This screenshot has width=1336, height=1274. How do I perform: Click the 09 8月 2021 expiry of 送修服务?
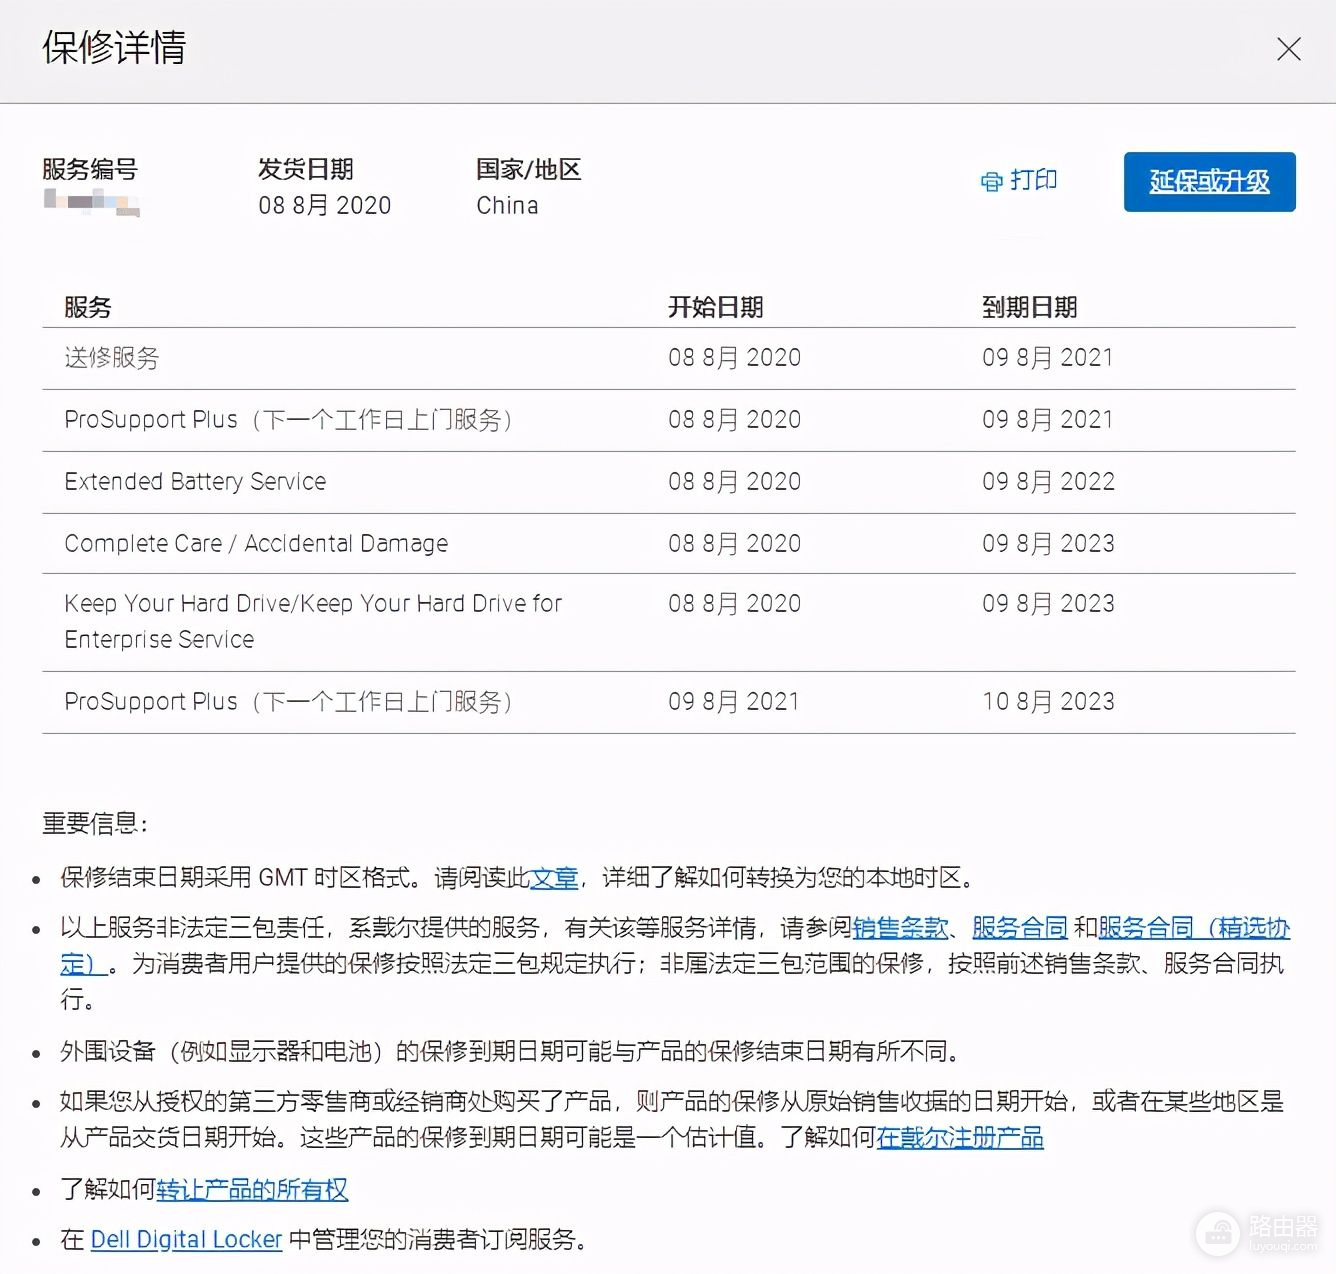(1048, 358)
